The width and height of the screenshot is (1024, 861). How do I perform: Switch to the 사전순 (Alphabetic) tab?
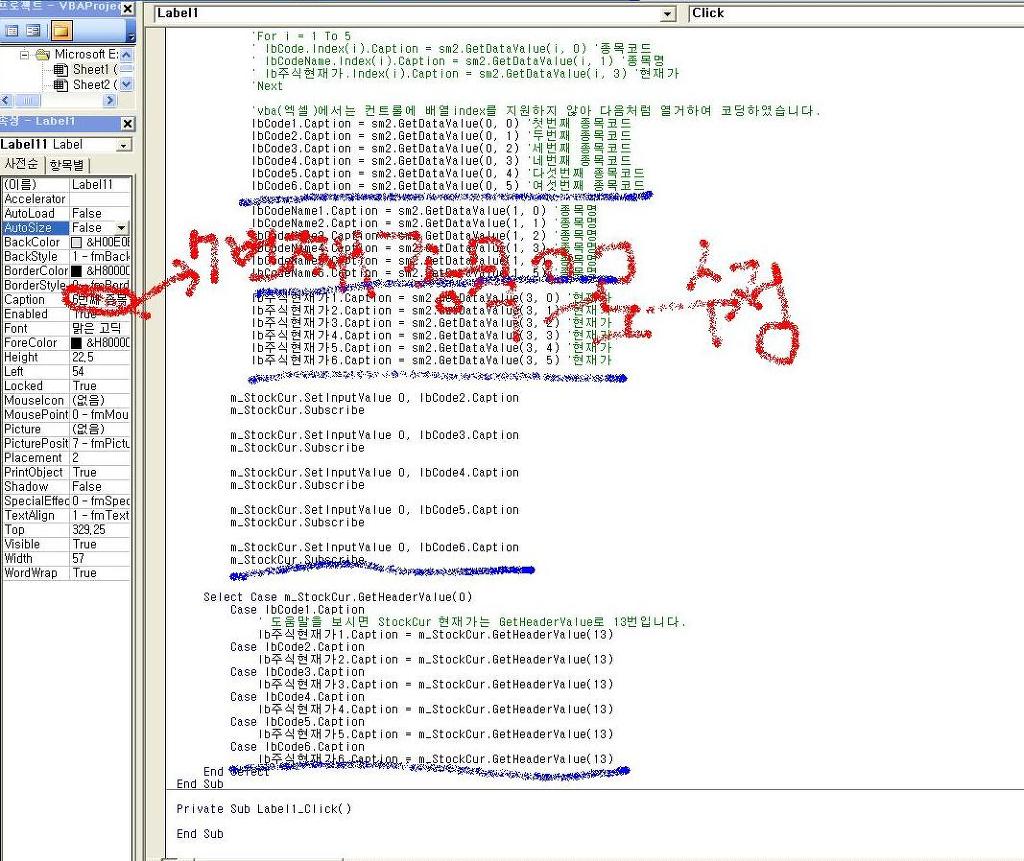click(22, 164)
